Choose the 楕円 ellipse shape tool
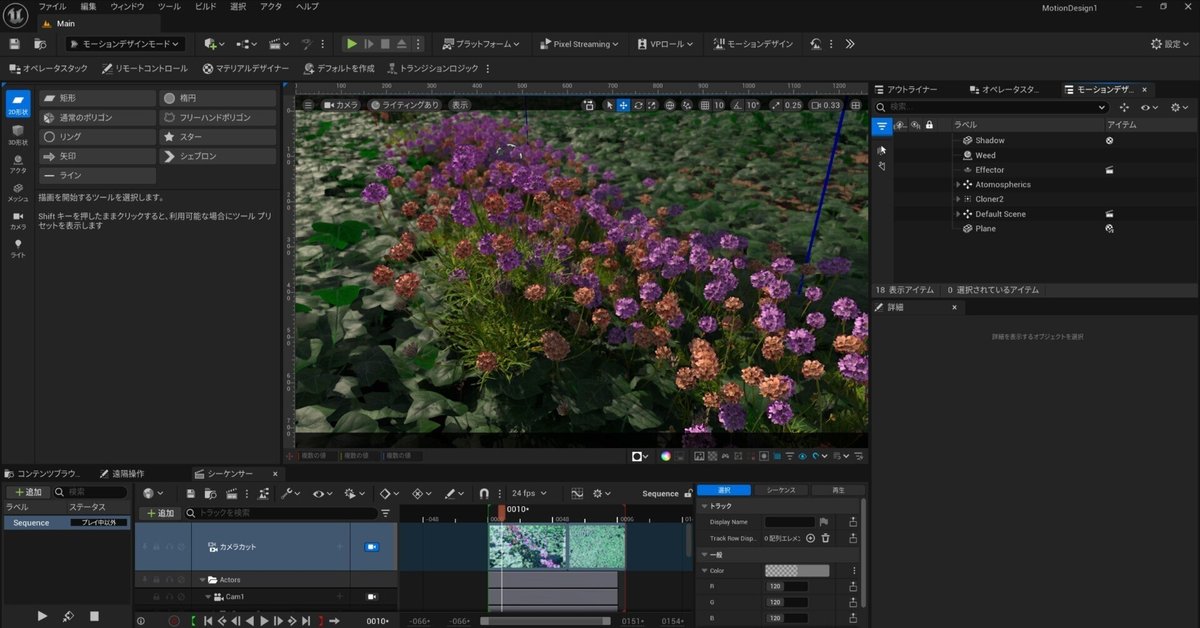 tap(217, 98)
